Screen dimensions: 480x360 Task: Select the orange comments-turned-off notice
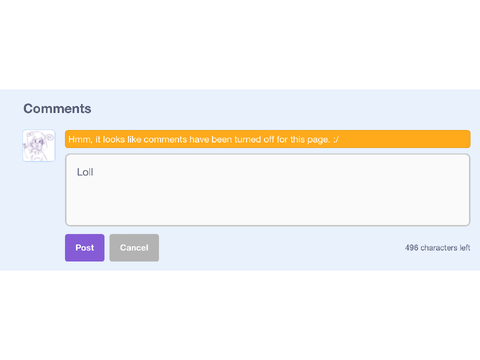click(x=268, y=139)
